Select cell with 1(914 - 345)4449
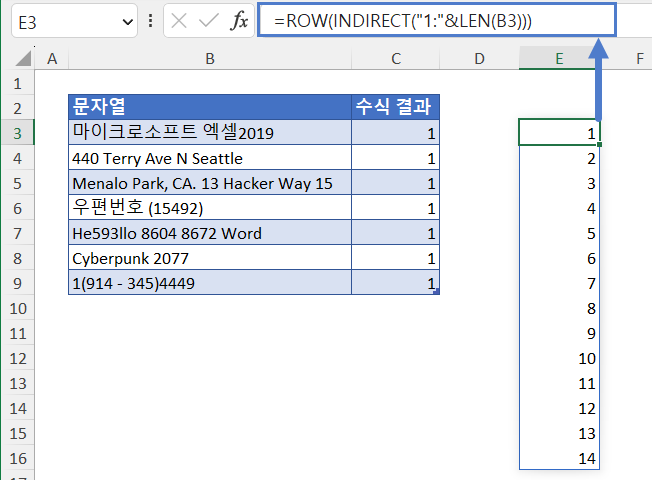Viewport: 652px width, 480px height. (210, 282)
